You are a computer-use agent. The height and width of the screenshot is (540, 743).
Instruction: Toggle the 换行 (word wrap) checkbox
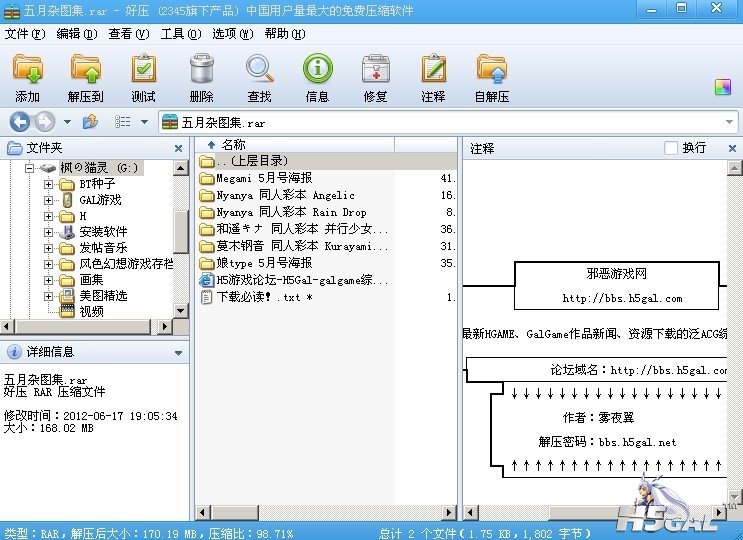[671, 148]
